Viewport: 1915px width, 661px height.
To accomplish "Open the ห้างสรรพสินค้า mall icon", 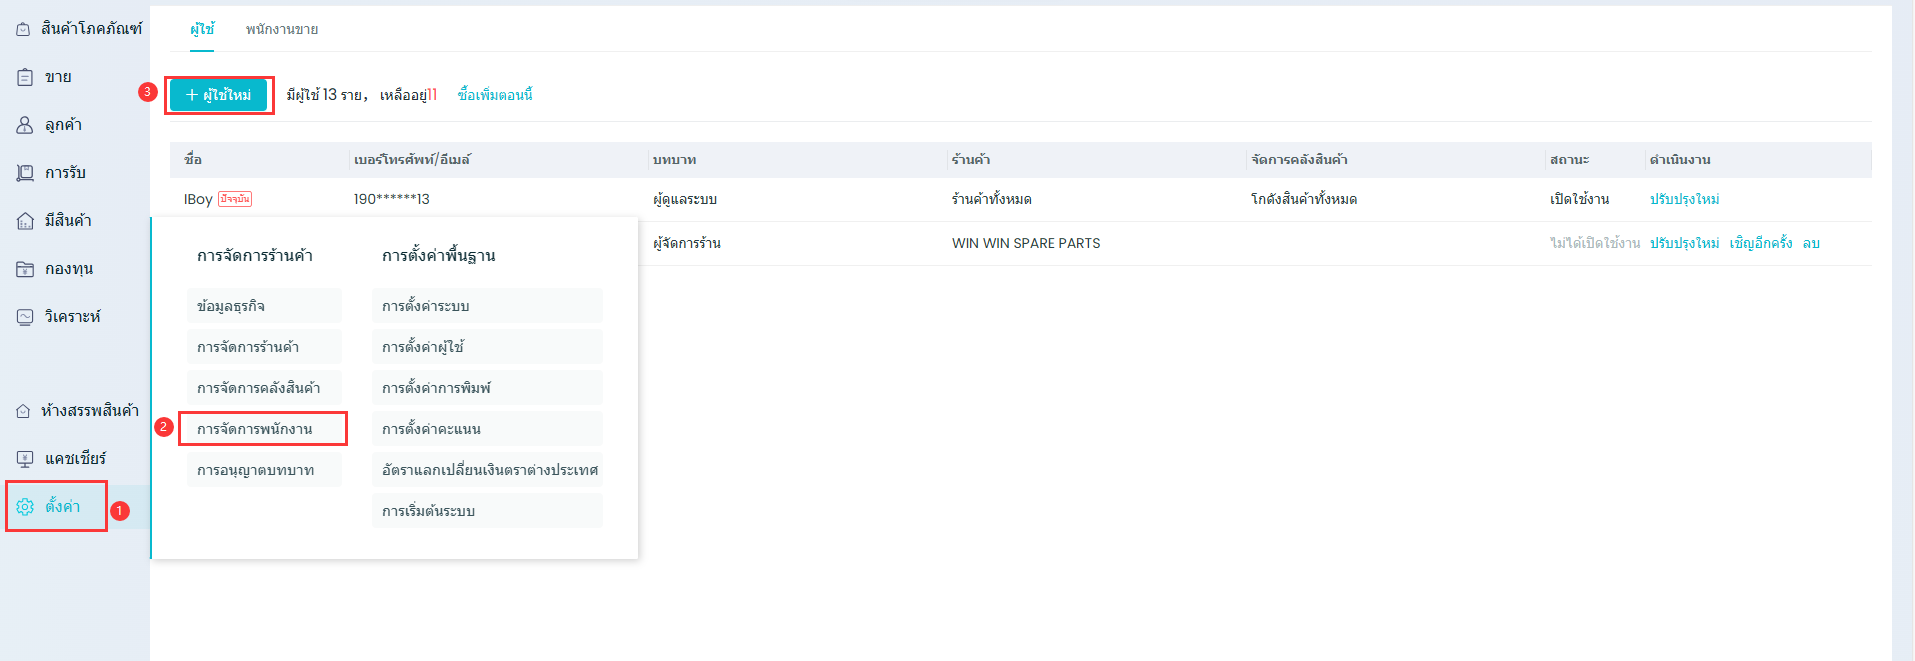I will (24, 411).
